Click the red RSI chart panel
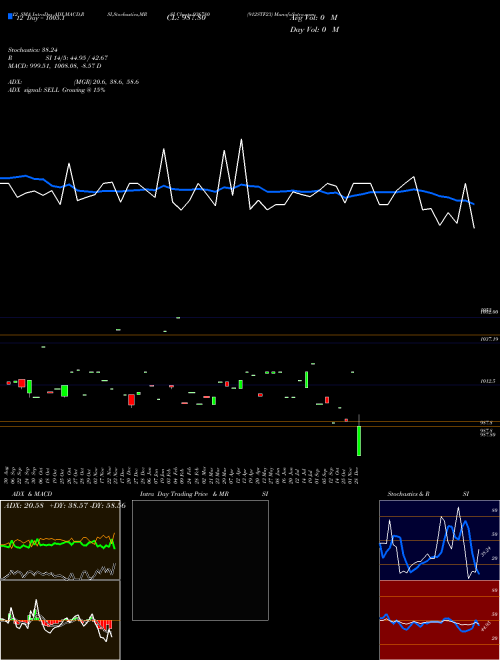The width and height of the screenshot is (500, 660). [x=439, y=620]
